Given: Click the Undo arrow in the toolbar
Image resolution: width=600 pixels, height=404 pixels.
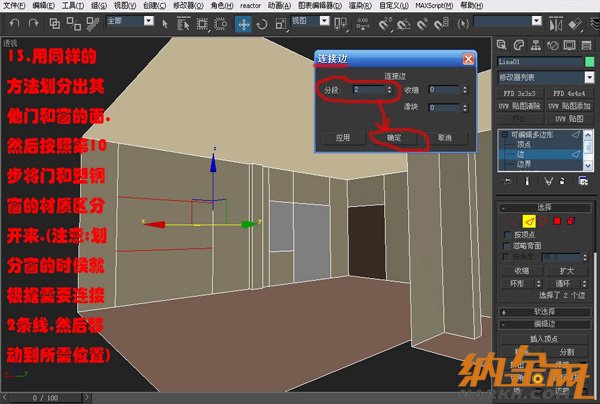Looking at the screenshot, I should [15, 23].
